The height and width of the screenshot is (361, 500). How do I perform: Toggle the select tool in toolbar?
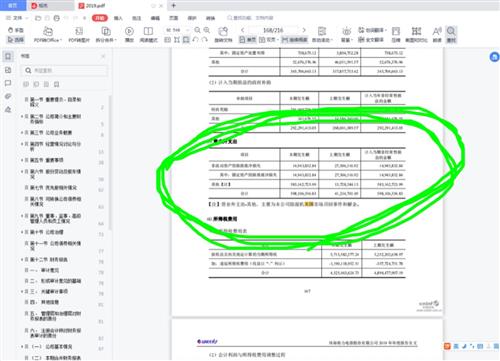[x=15, y=40]
